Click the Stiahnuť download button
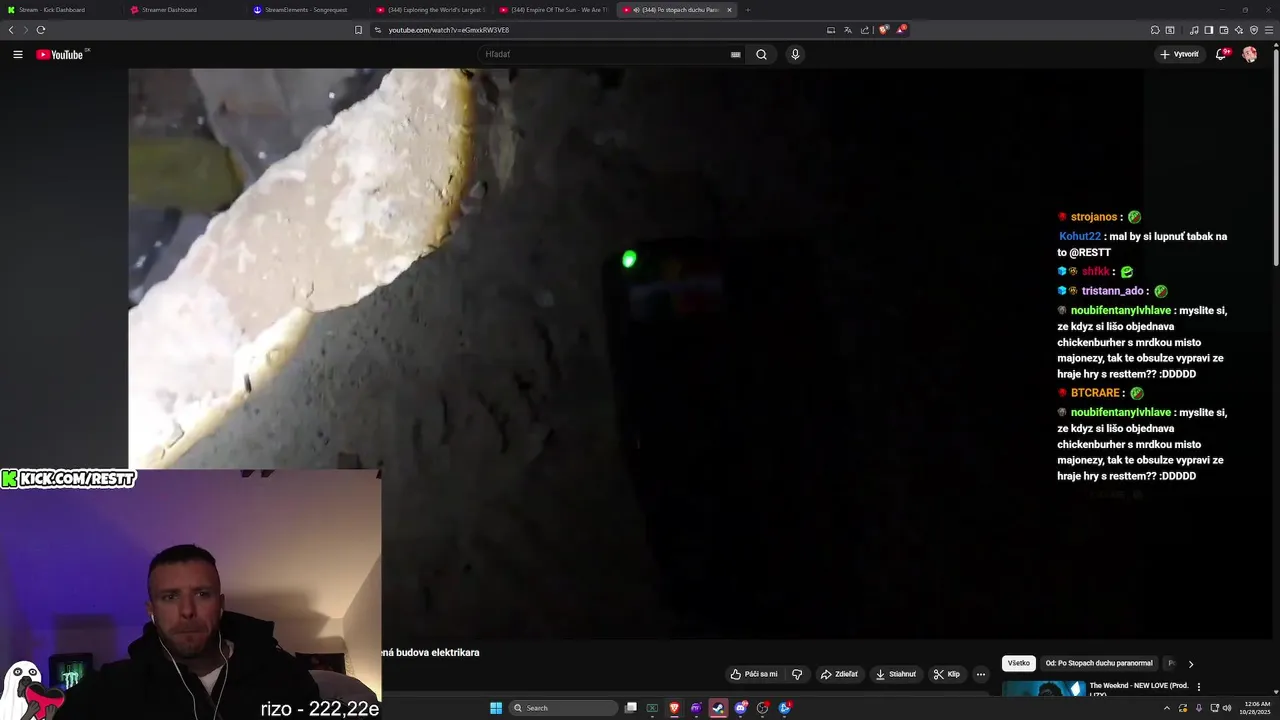This screenshot has width=1280, height=720. (x=895, y=674)
